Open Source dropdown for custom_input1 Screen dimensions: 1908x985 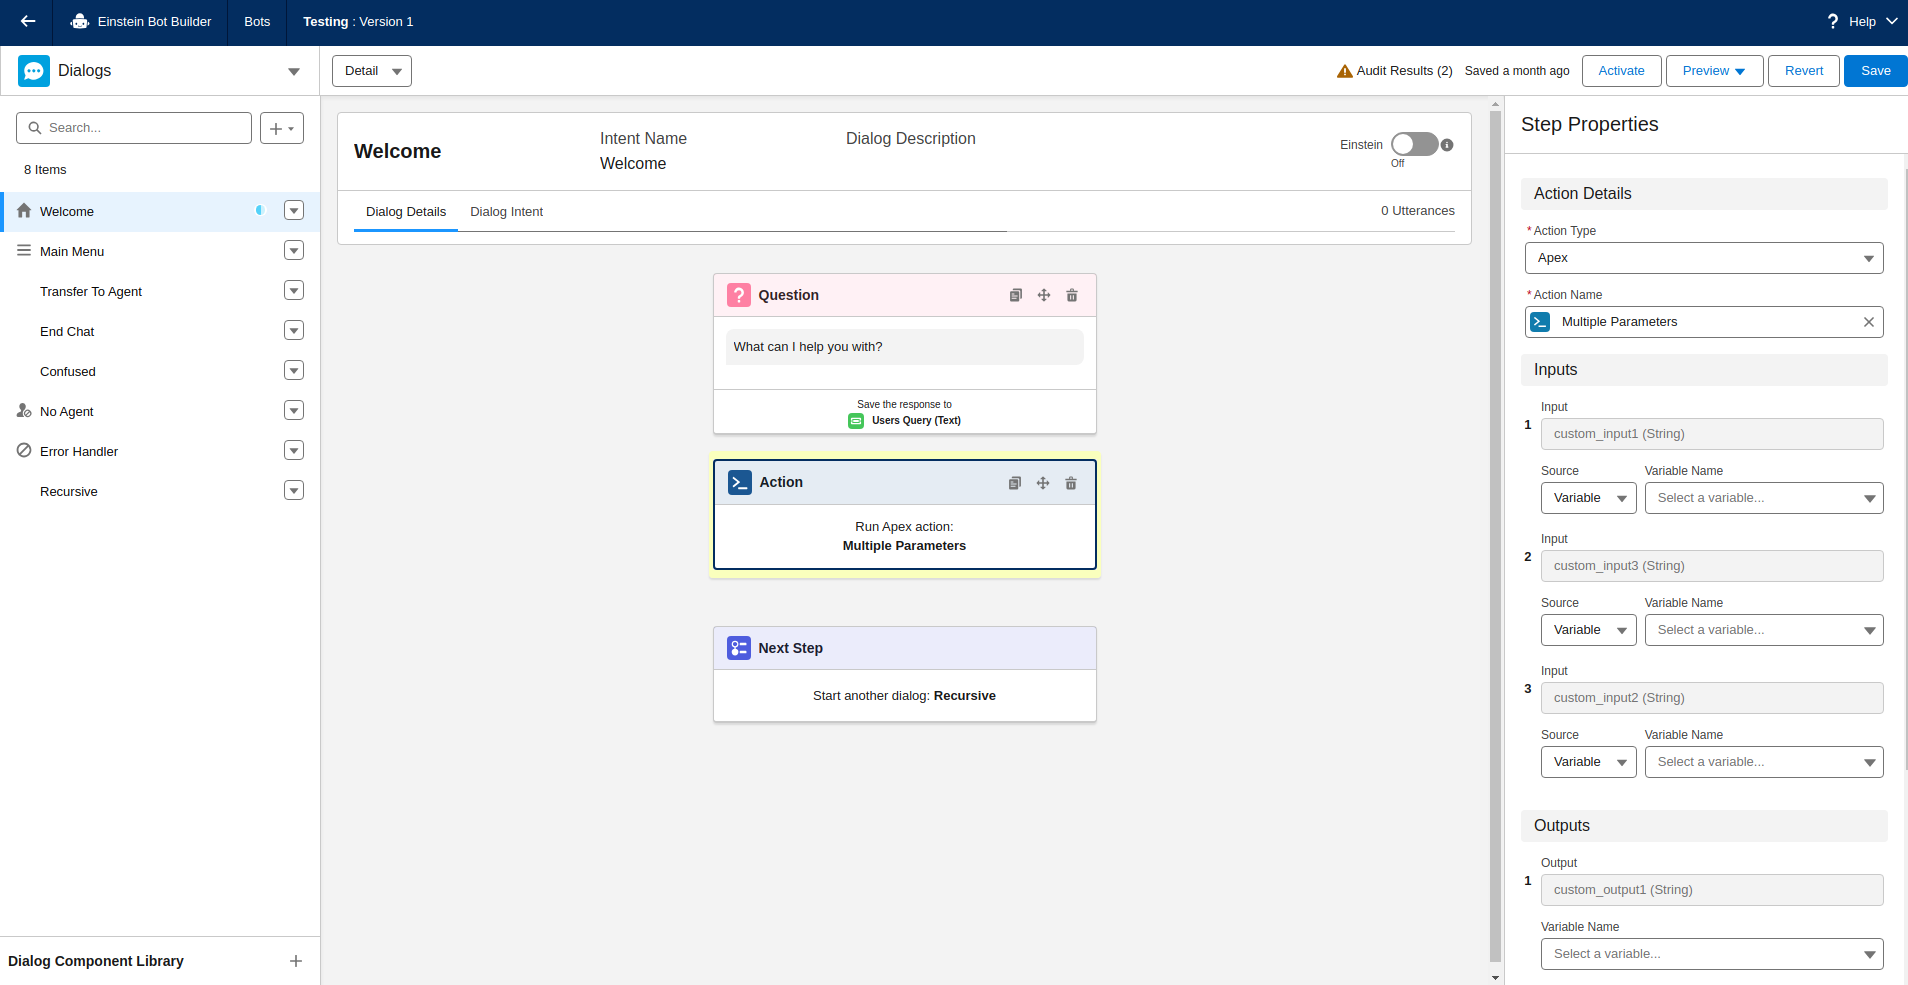click(x=1589, y=498)
